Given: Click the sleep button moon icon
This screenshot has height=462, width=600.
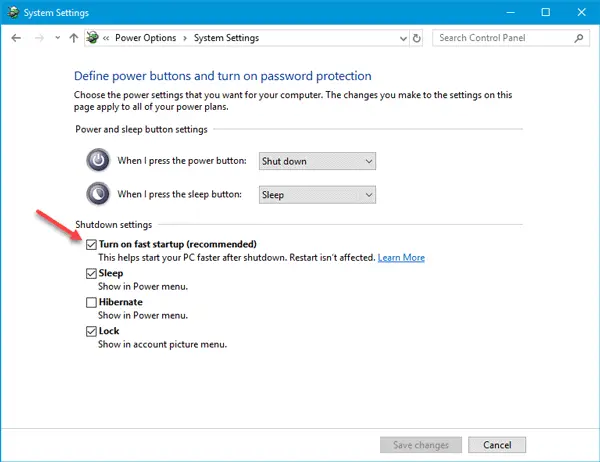Looking at the screenshot, I should click(x=98, y=194).
